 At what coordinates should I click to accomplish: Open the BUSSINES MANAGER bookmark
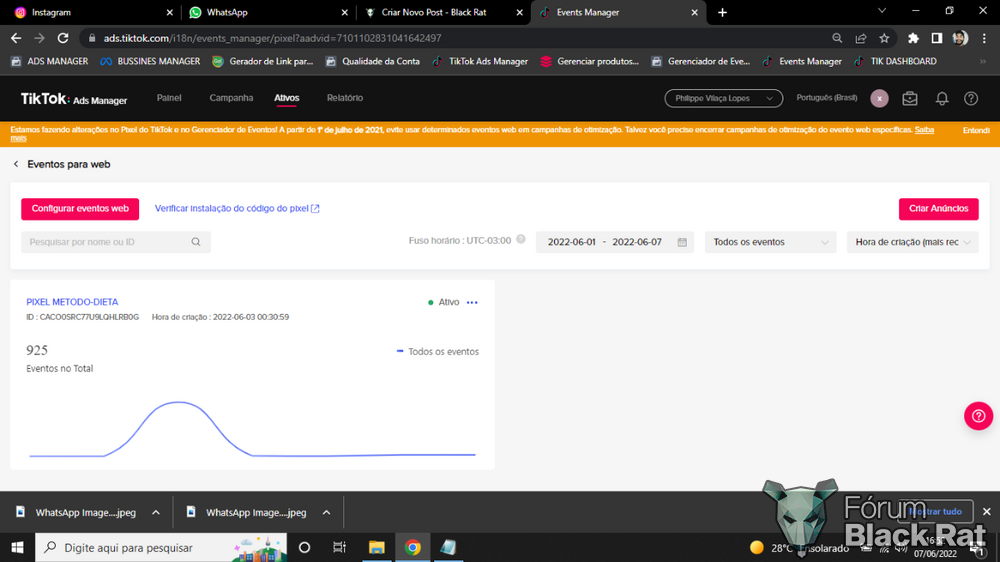click(x=151, y=62)
